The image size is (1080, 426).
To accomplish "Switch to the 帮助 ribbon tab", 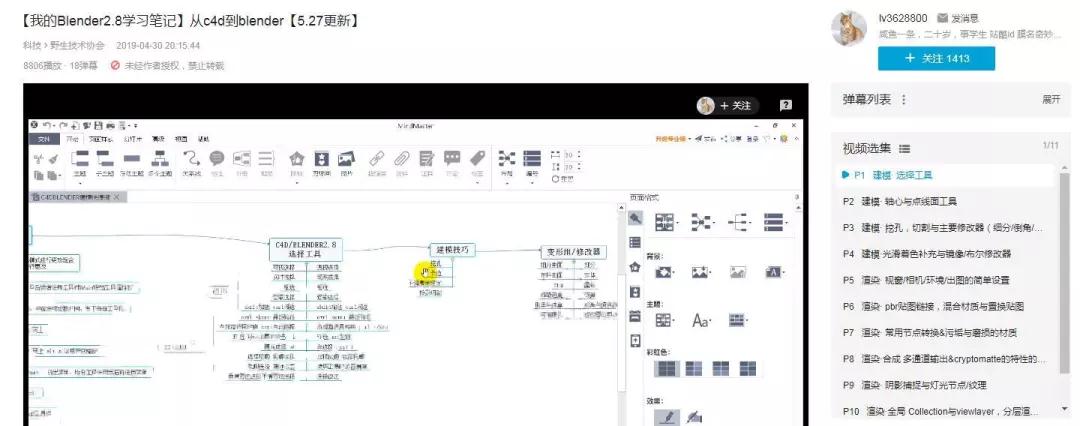I will point(204,139).
